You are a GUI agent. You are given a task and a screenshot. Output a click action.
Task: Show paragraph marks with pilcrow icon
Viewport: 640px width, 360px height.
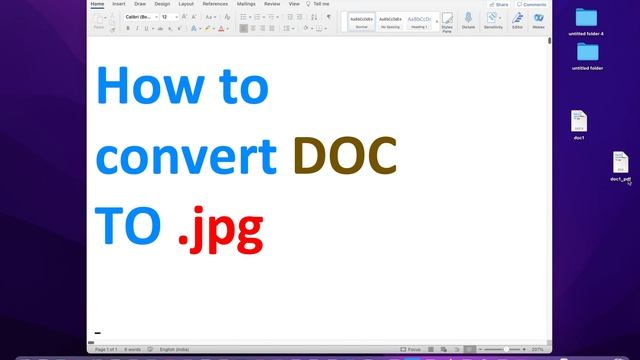(x=329, y=17)
